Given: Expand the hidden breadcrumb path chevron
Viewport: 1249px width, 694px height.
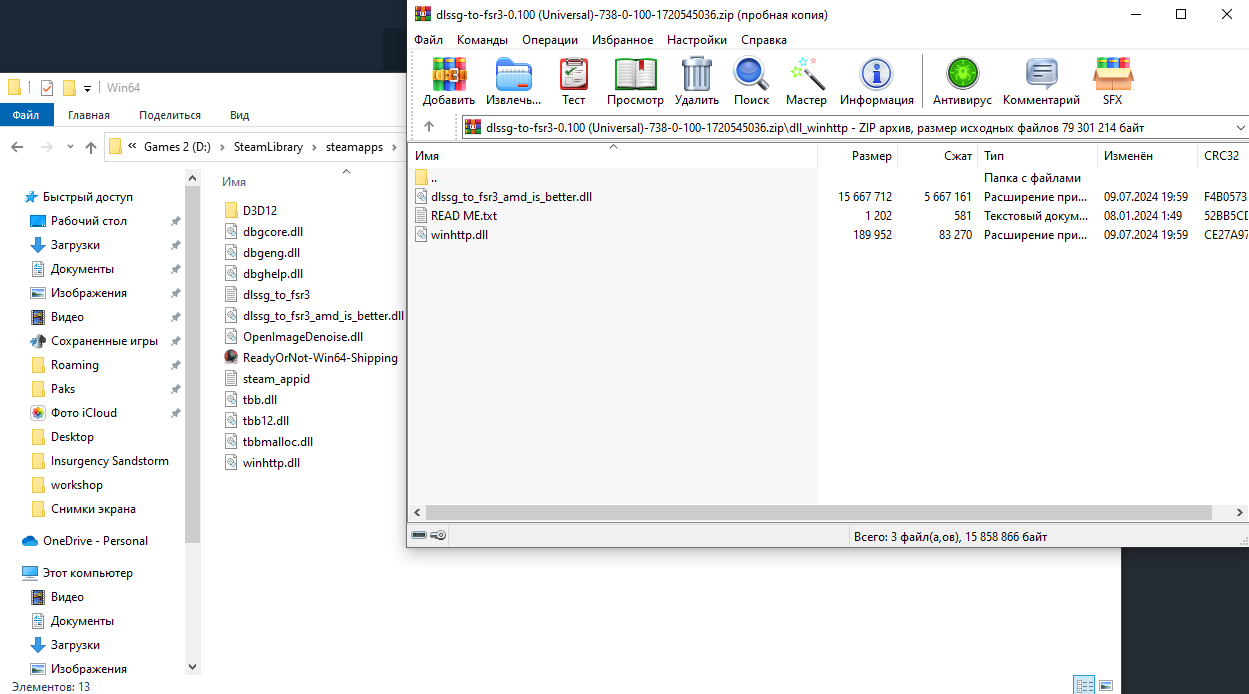Looking at the screenshot, I should tap(132, 147).
